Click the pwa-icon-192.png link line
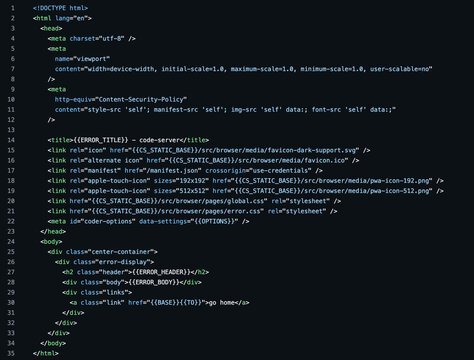This screenshot has width=474, height=360. (246, 181)
